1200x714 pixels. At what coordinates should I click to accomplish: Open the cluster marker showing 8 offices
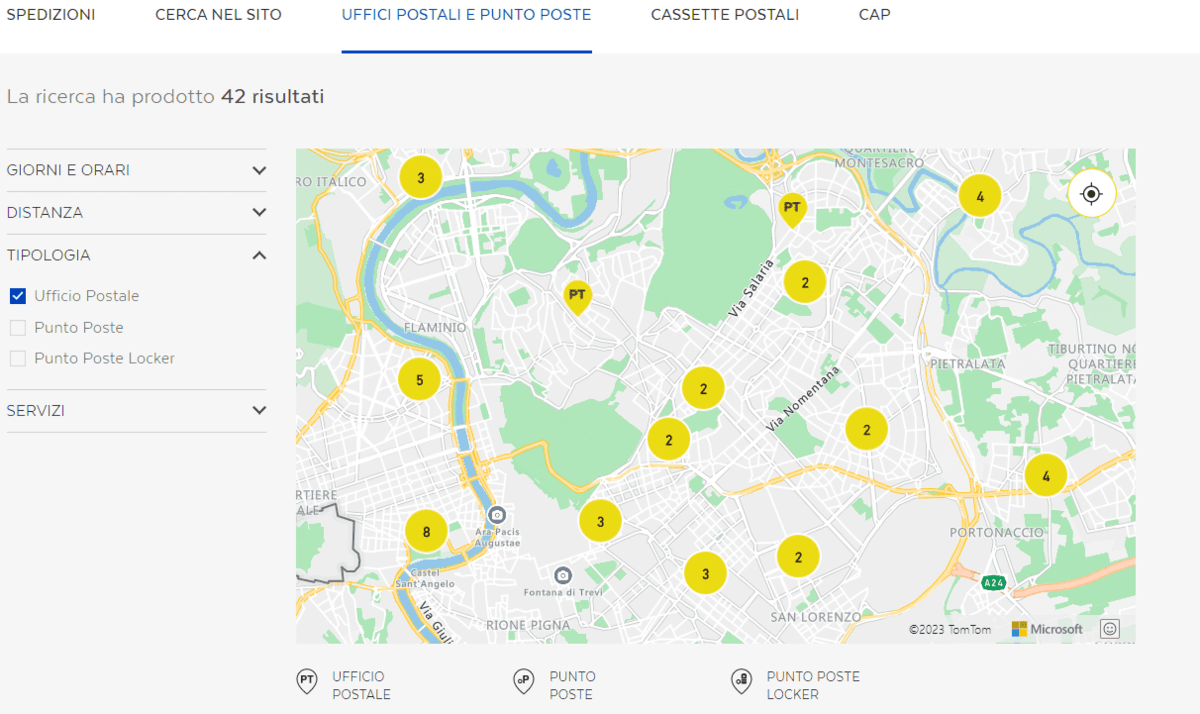click(x=426, y=532)
